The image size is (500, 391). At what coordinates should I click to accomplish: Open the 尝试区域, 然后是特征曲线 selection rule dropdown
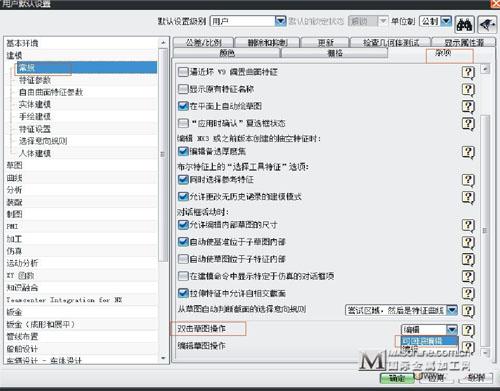[452, 311]
